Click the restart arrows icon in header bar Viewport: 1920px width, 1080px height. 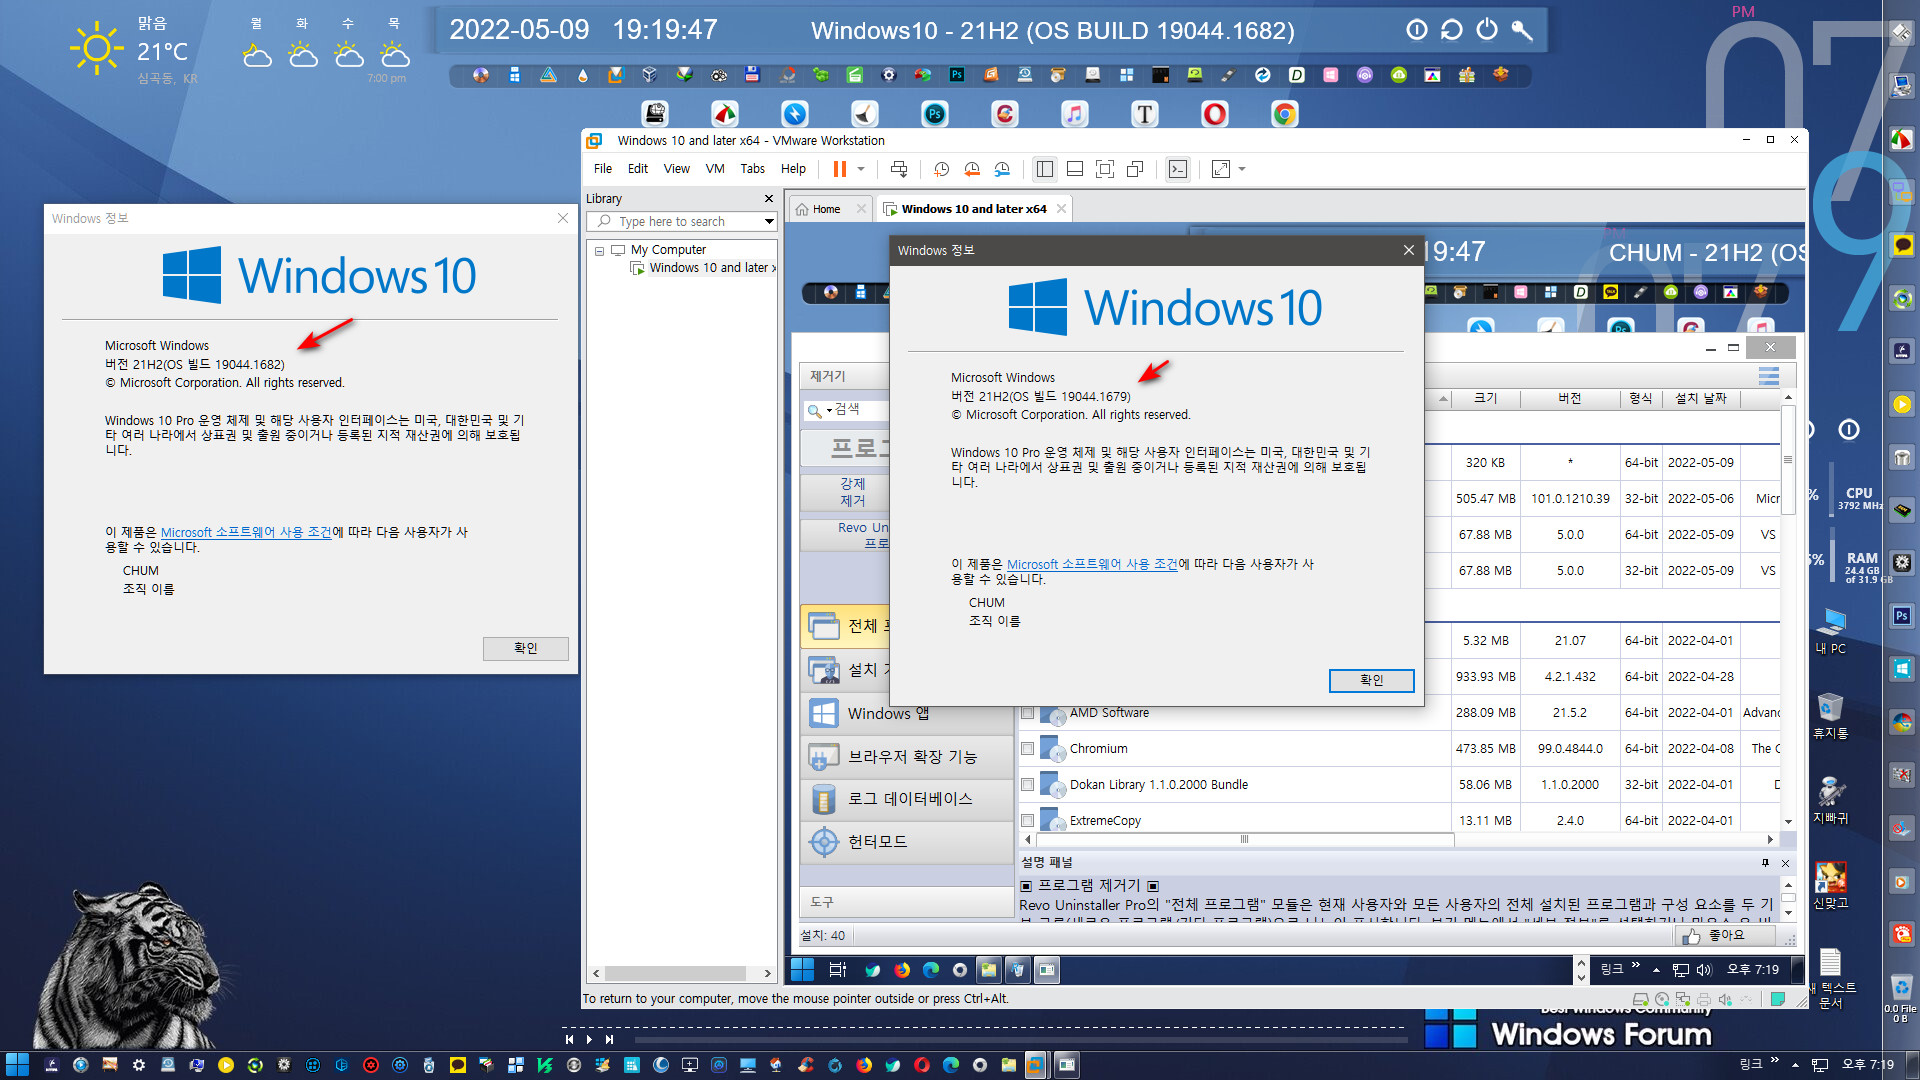click(x=1452, y=29)
